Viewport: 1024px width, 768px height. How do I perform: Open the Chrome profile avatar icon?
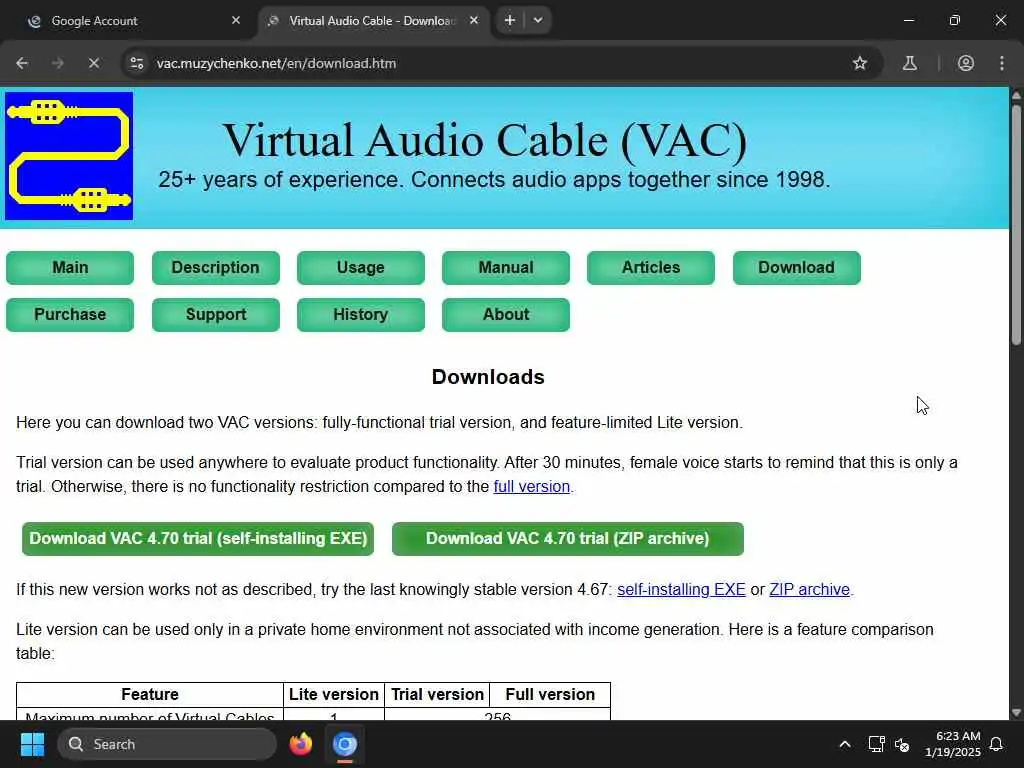coord(966,63)
